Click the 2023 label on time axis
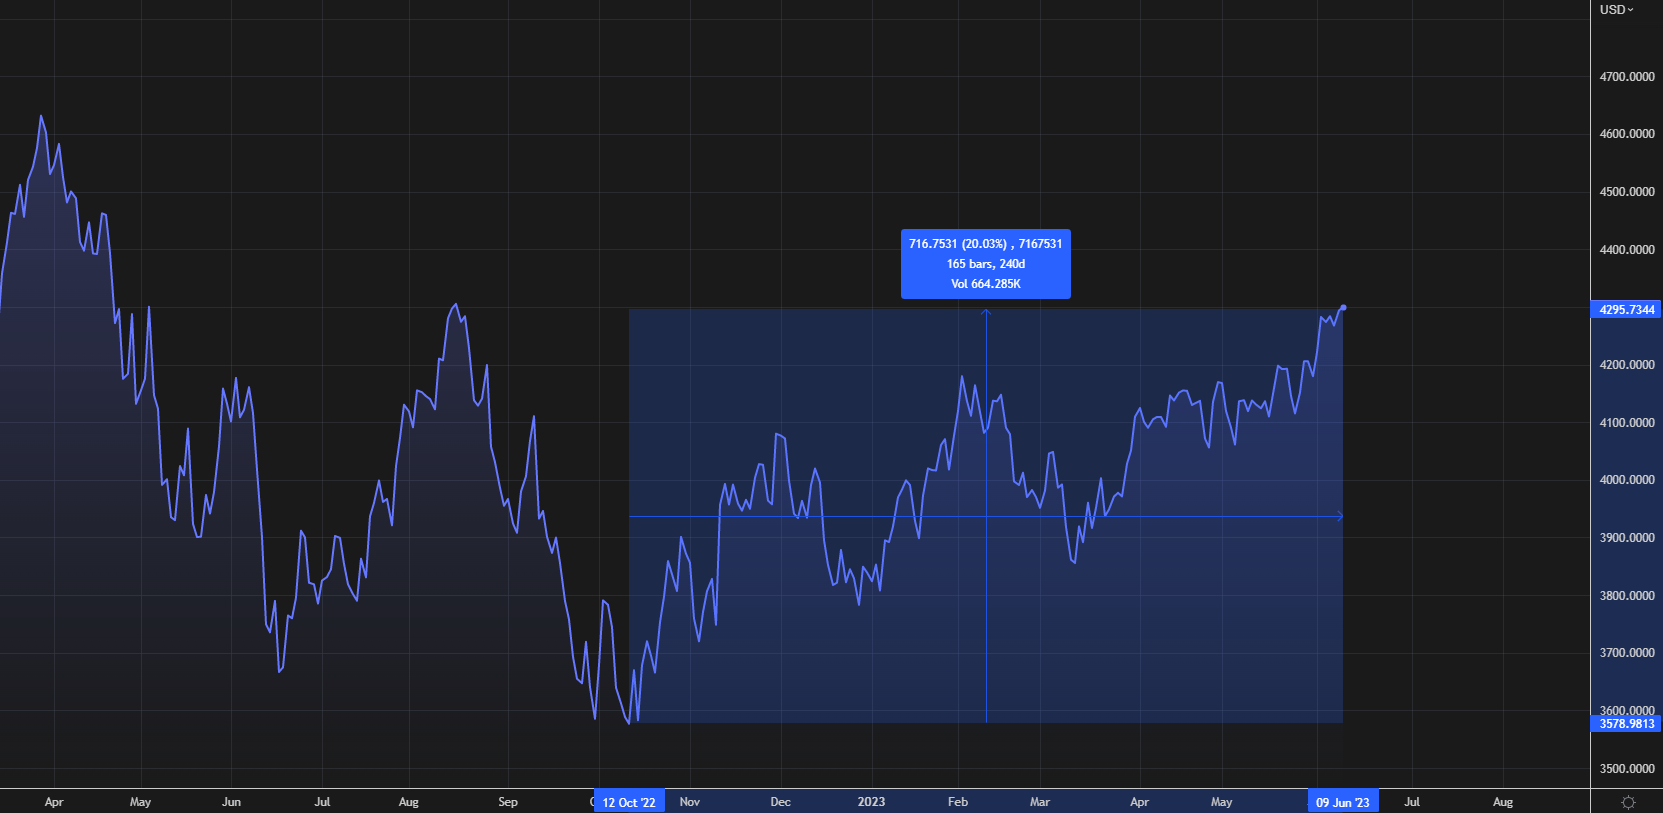 [871, 802]
